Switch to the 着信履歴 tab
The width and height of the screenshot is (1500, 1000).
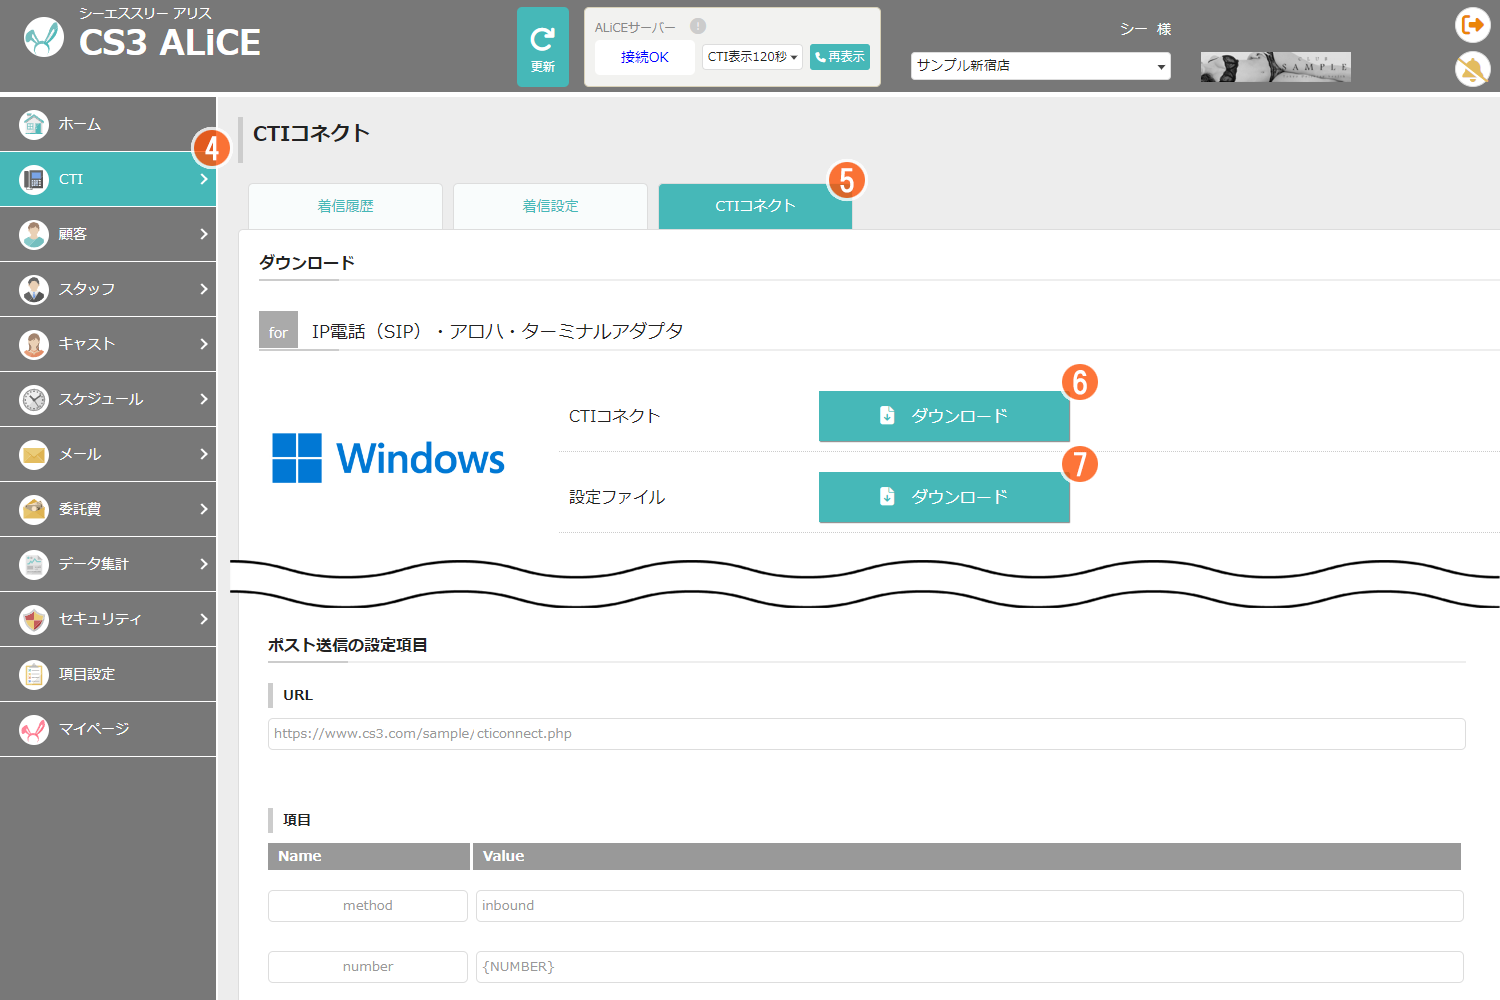pos(345,206)
